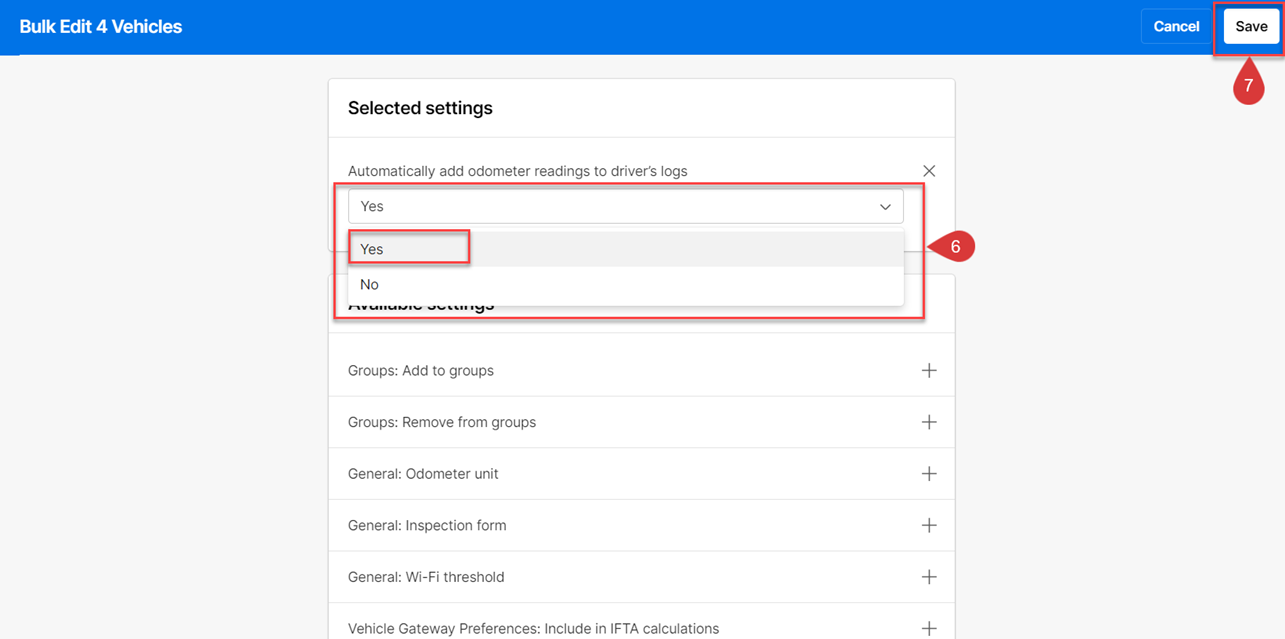The image size is (1285, 639).
Task: Add Include in IFTA calculations plus icon
Action: [929, 628]
